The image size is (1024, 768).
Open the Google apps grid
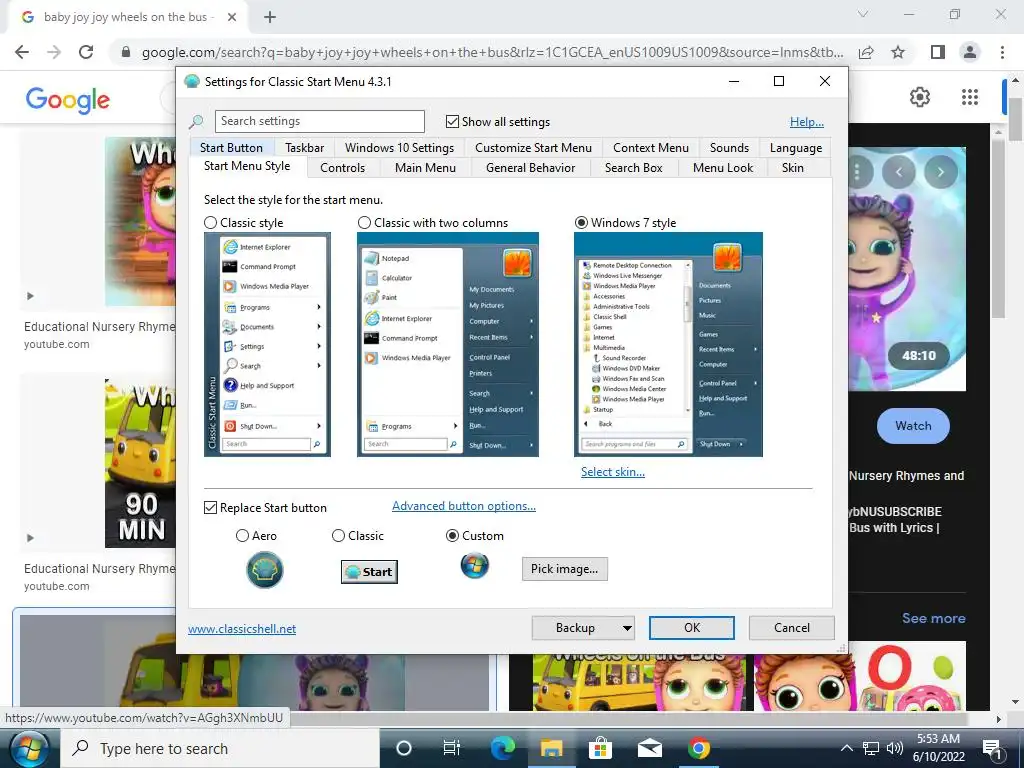tap(970, 97)
